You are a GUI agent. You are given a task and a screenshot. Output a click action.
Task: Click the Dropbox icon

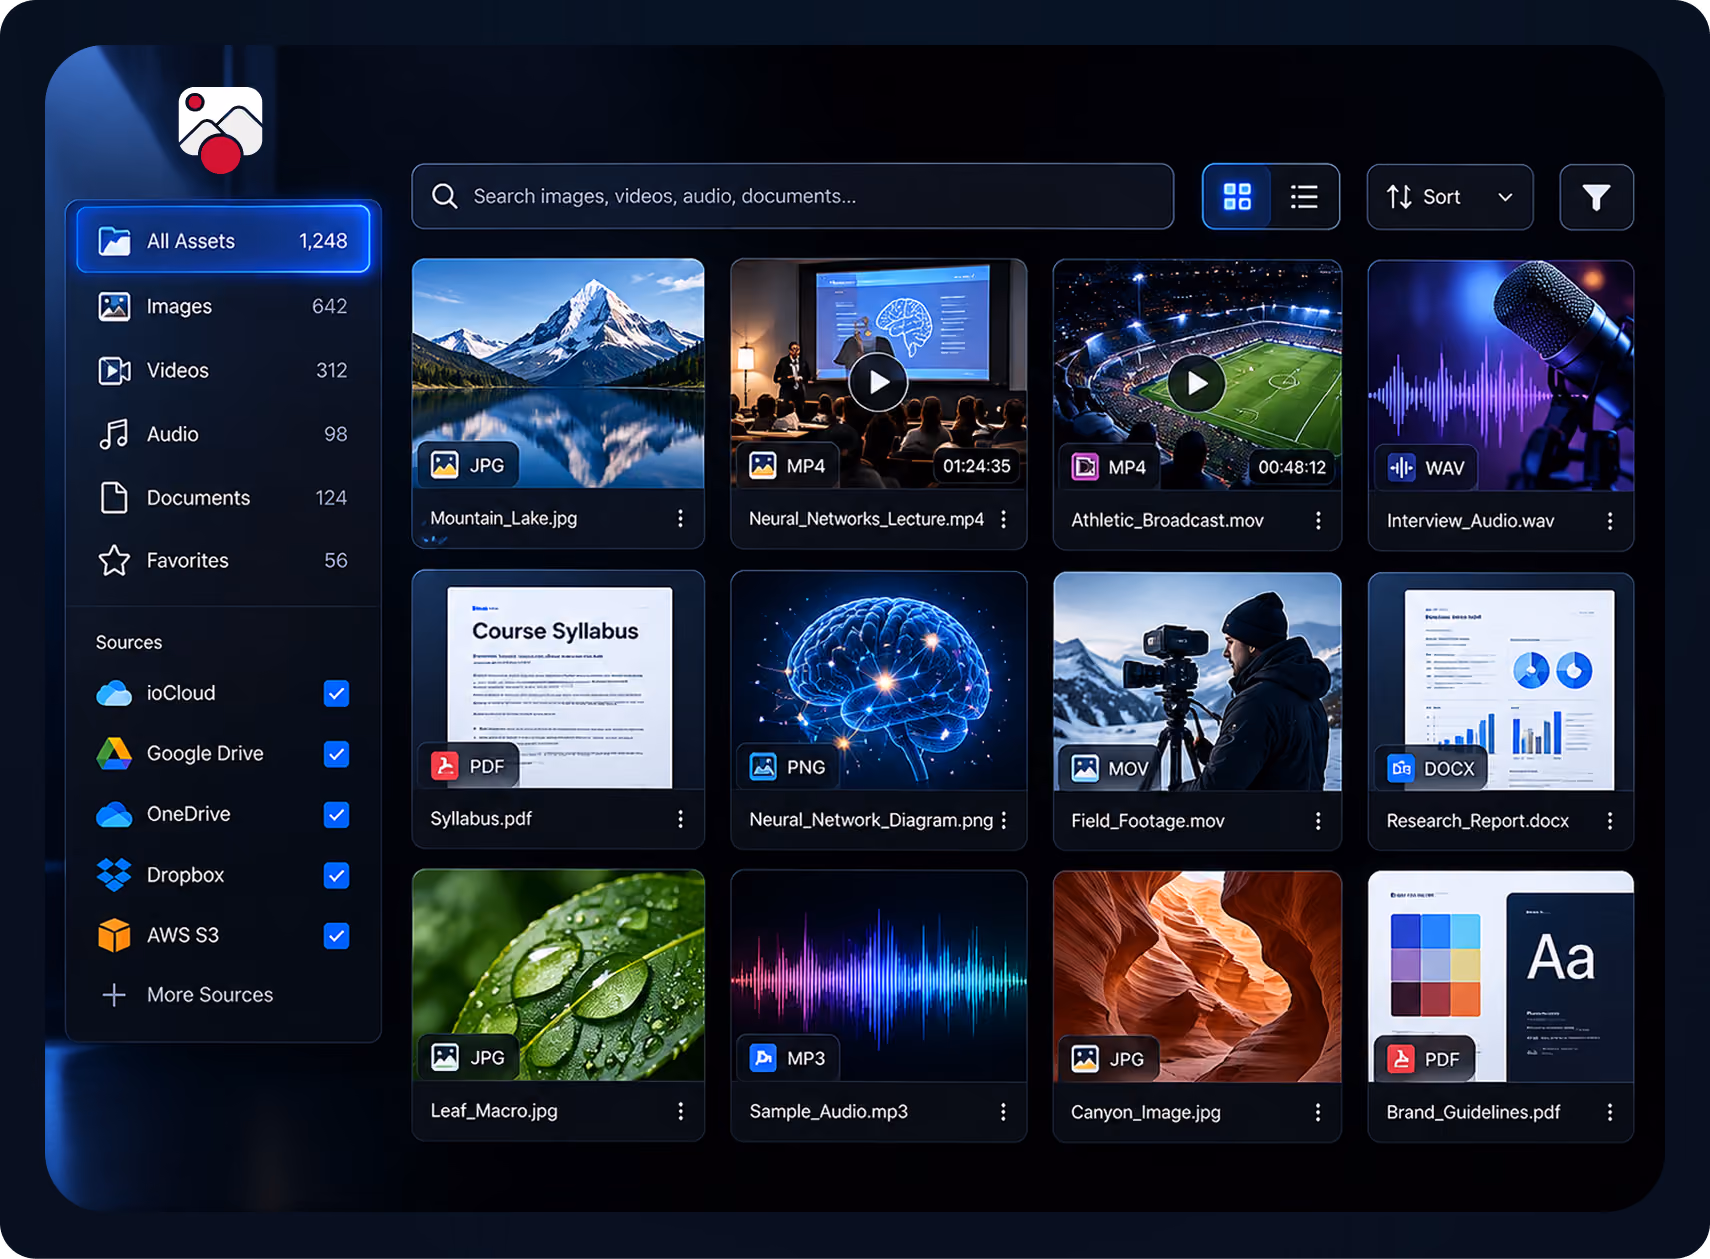point(114,875)
